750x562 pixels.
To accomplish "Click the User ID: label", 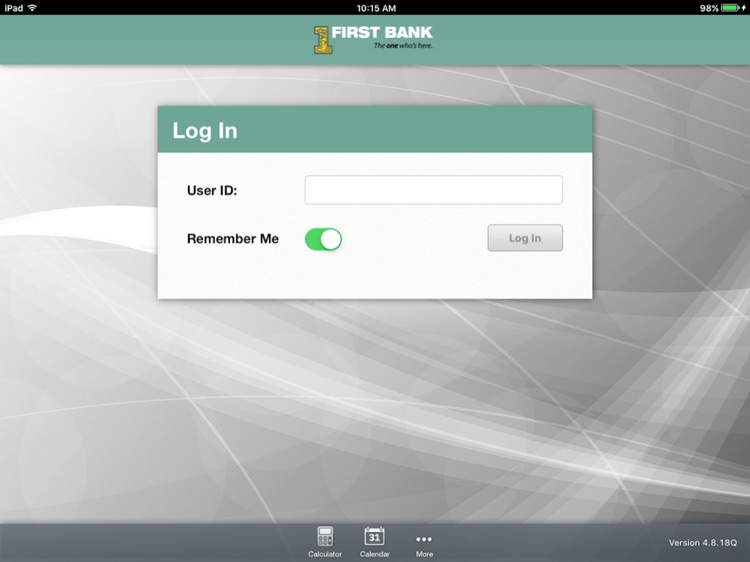I will pos(212,190).
